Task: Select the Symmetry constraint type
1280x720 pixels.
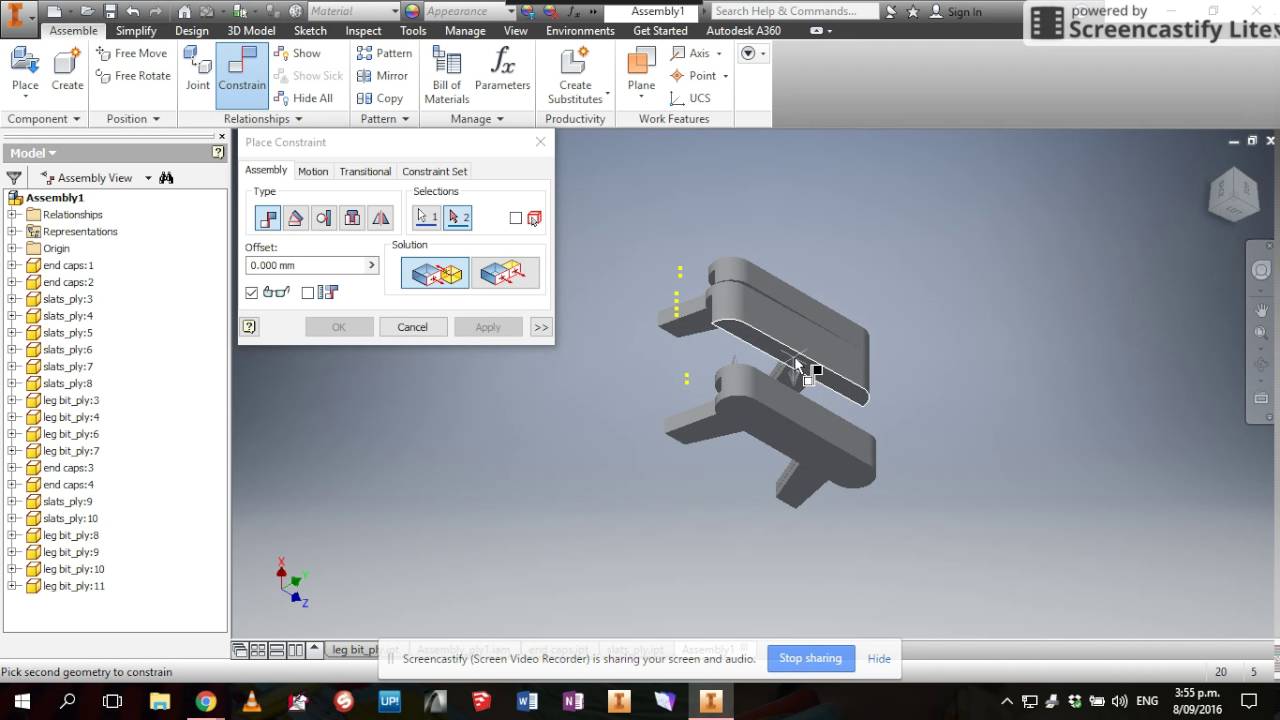Action: pyautogui.click(x=381, y=218)
